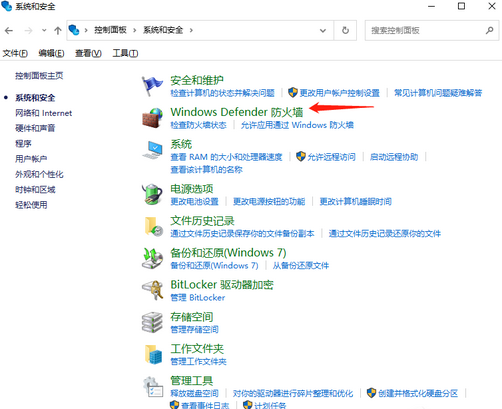Click 系统和安全 in the address breadcrumb
The height and width of the screenshot is (409, 502).
pos(163,30)
